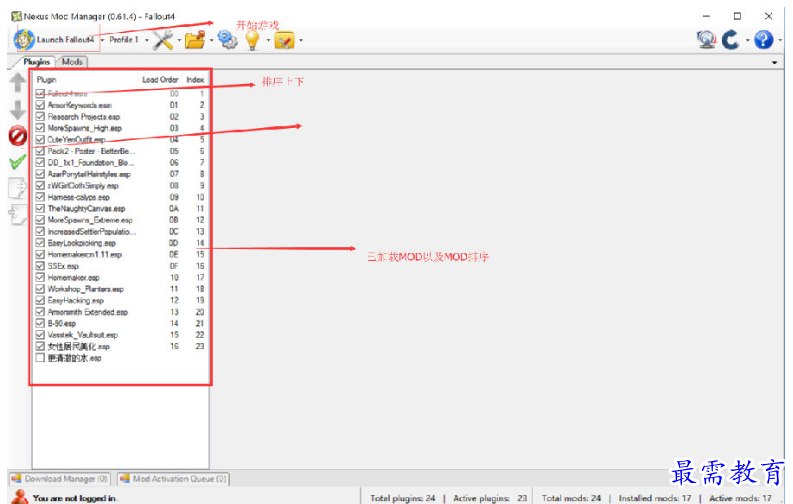Open the Mod Activation Queue (0) tab
The image size is (793, 504).
click(173, 478)
